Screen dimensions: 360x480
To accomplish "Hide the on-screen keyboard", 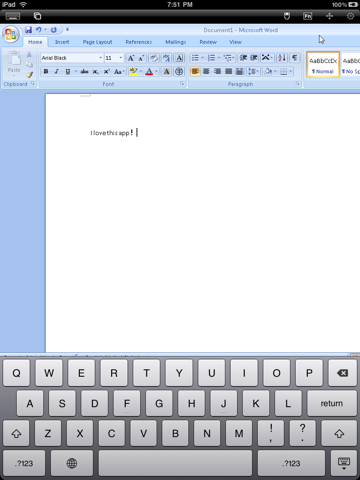I will [x=344, y=463].
